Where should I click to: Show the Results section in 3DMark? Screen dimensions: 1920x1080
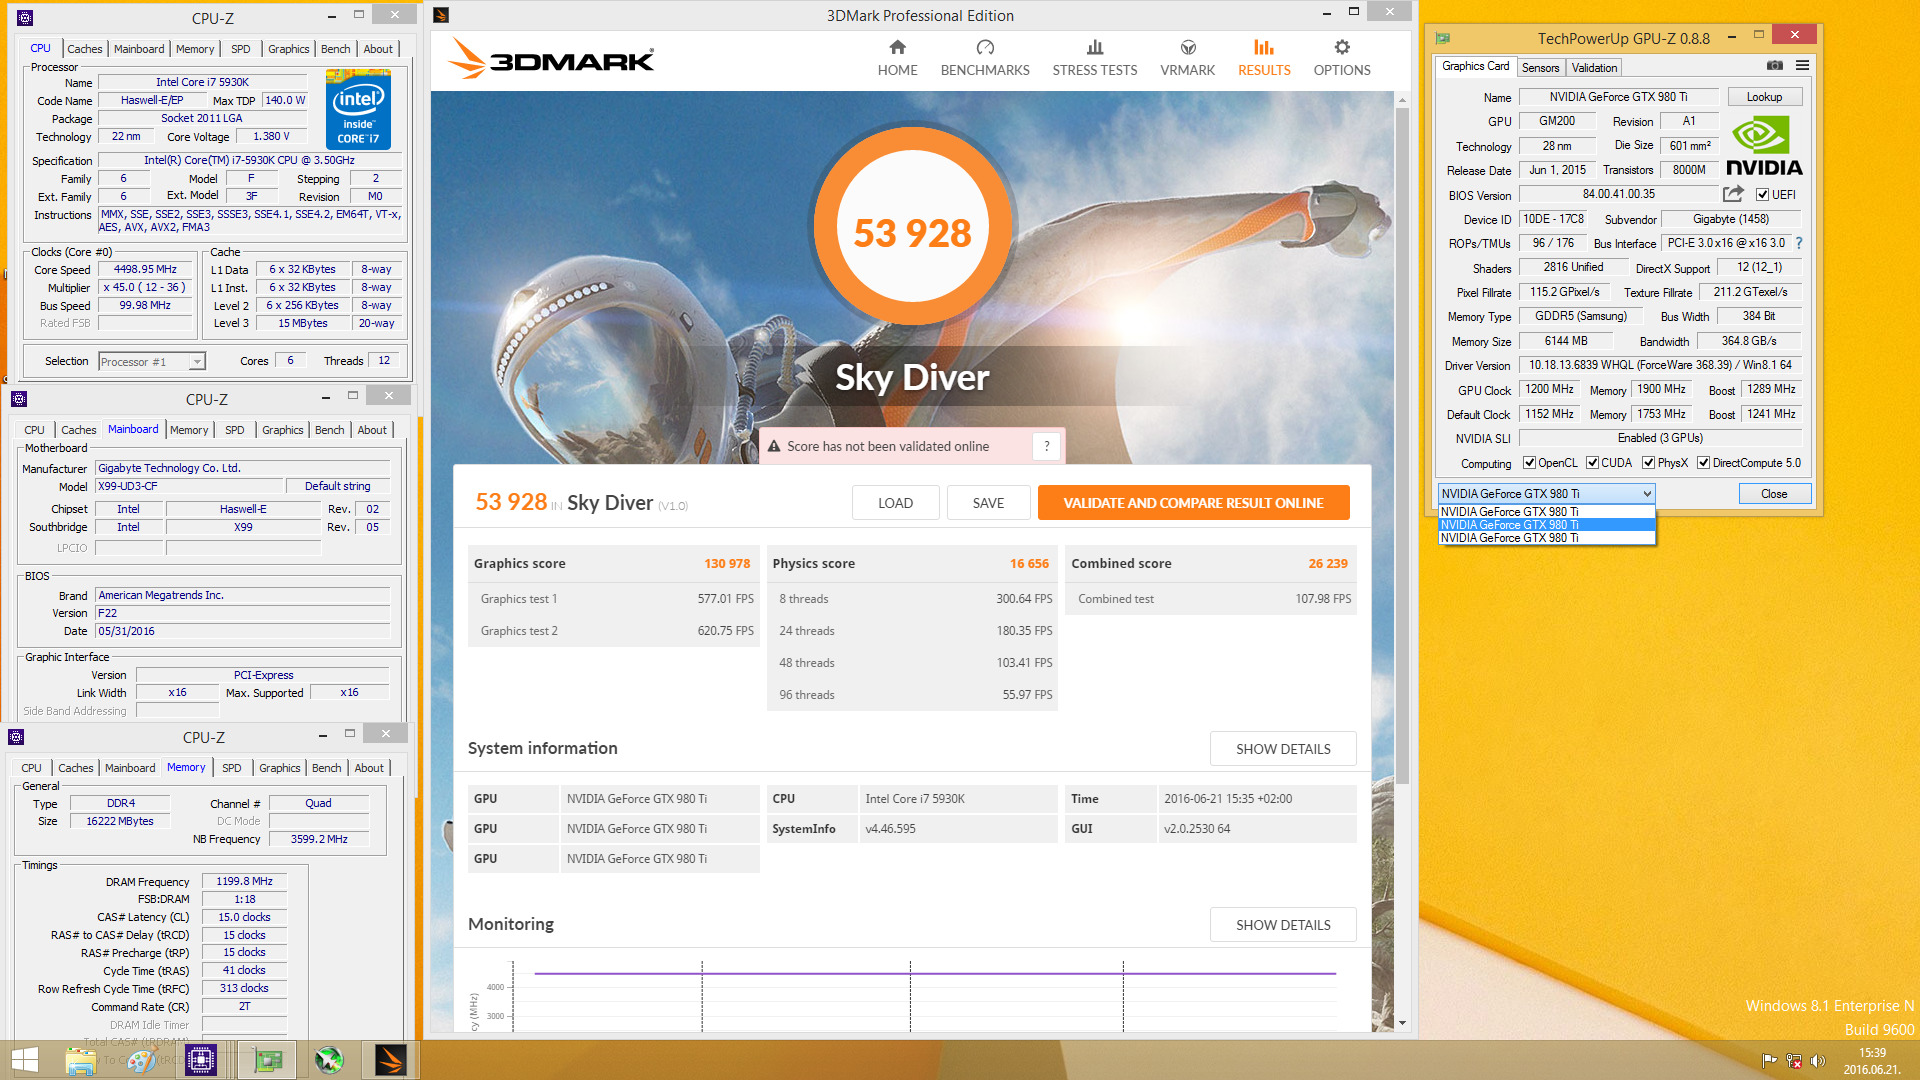pyautogui.click(x=1264, y=58)
